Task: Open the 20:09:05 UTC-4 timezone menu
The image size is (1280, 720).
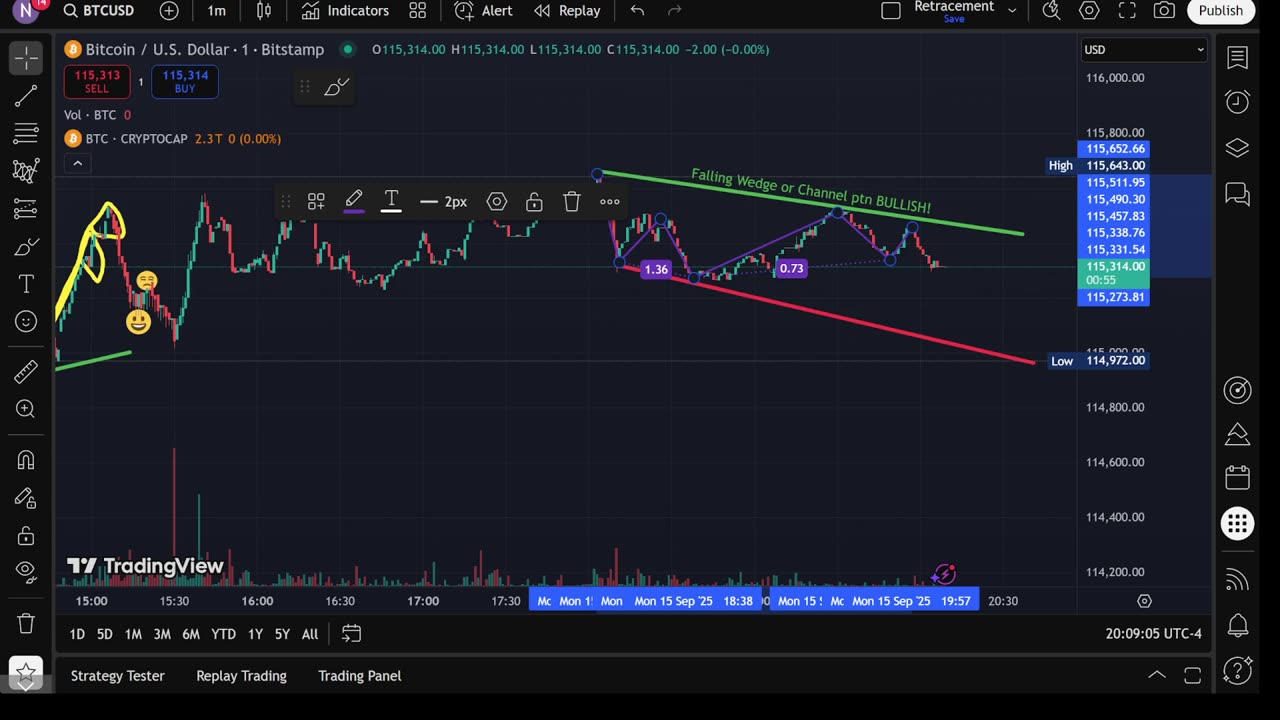Action: pyautogui.click(x=1154, y=634)
